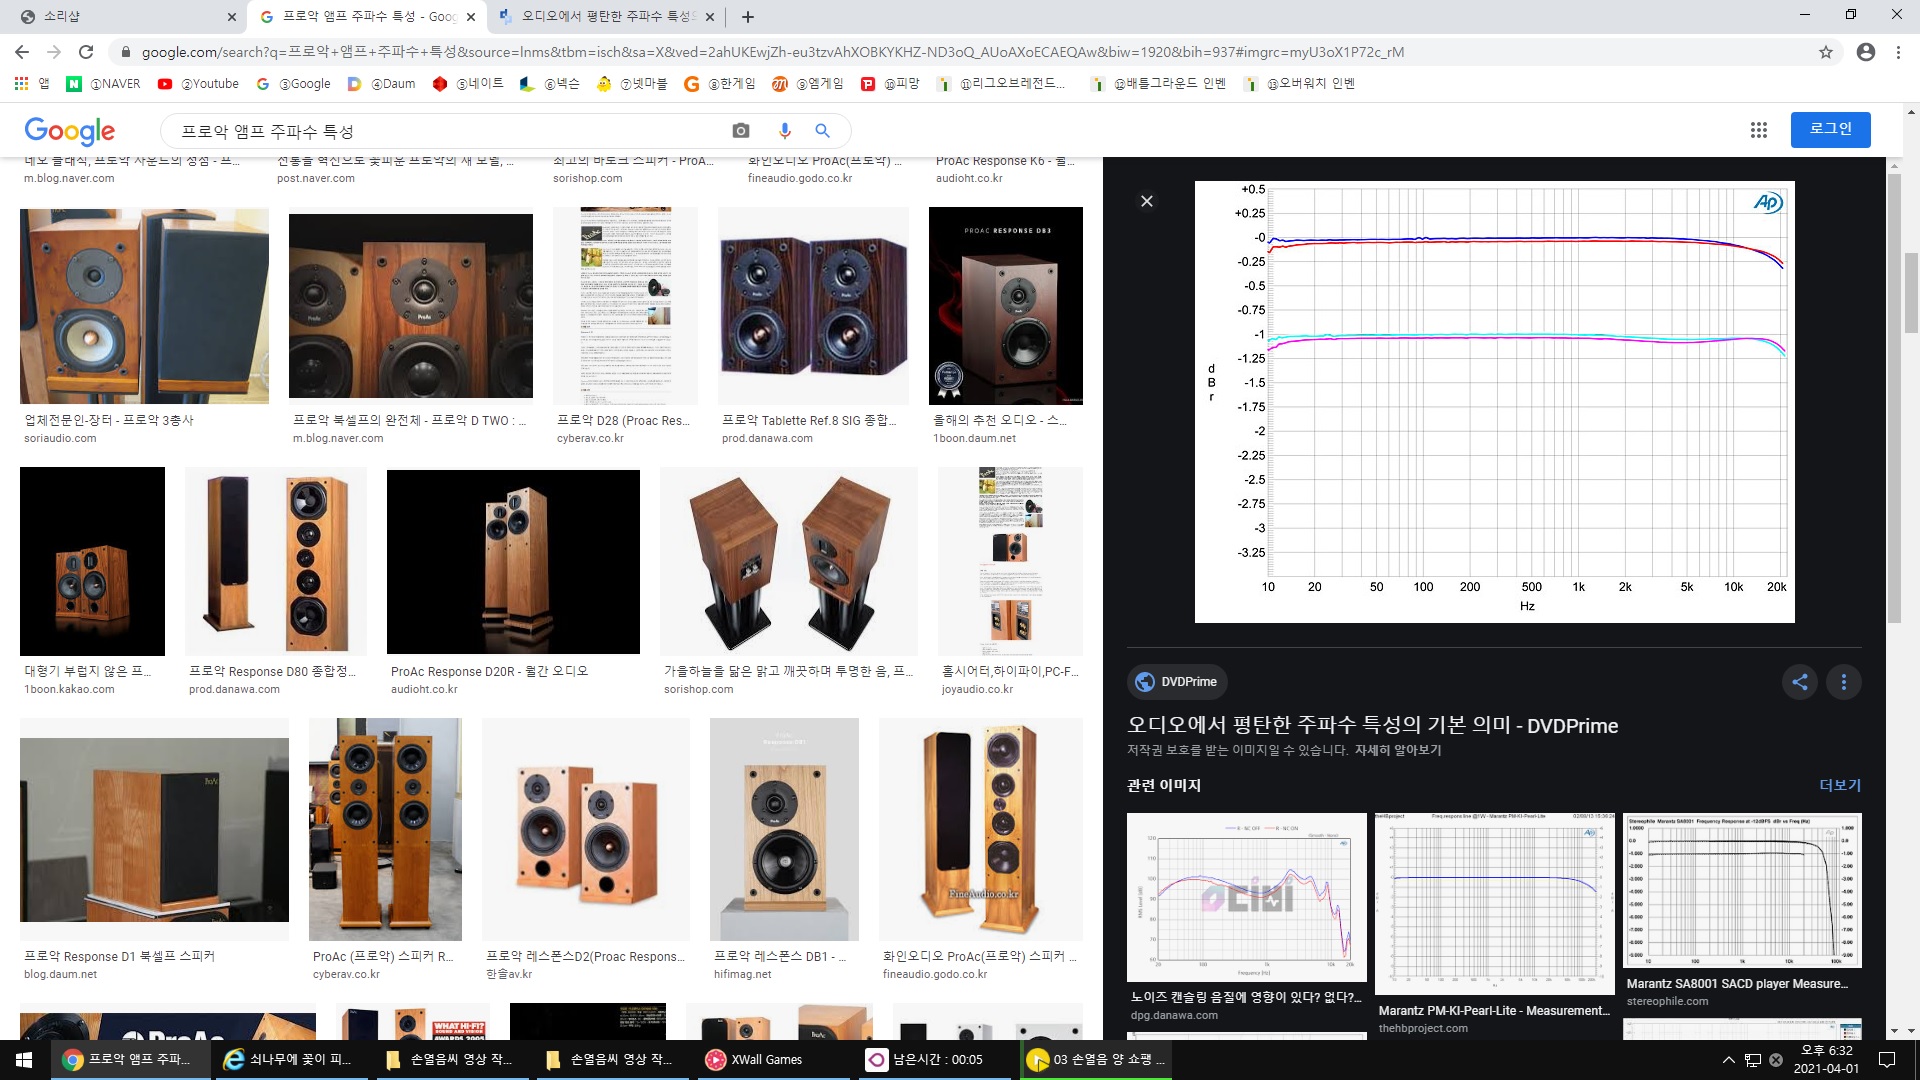Image resolution: width=1920 pixels, height=1080 pixels.
Task: Click the page's outer vertical scrollbar
Action: [1911, 292]
